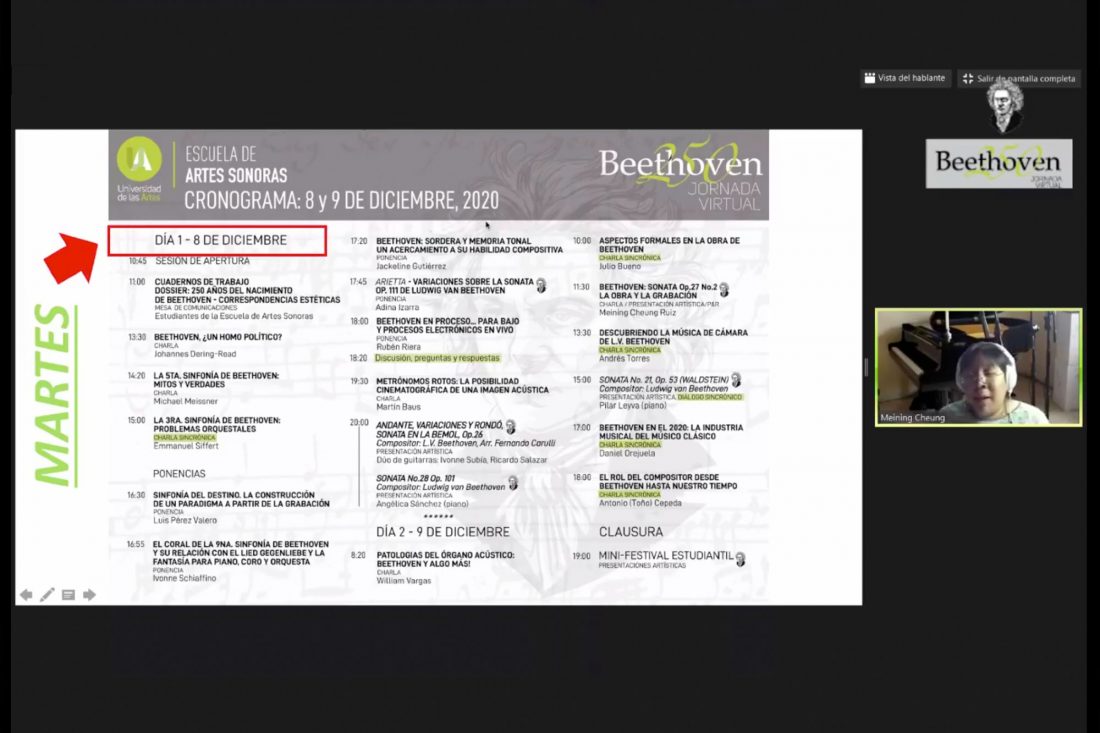Select the pencil annotation icon
1100x733 pixels.
tap(46, 595)
